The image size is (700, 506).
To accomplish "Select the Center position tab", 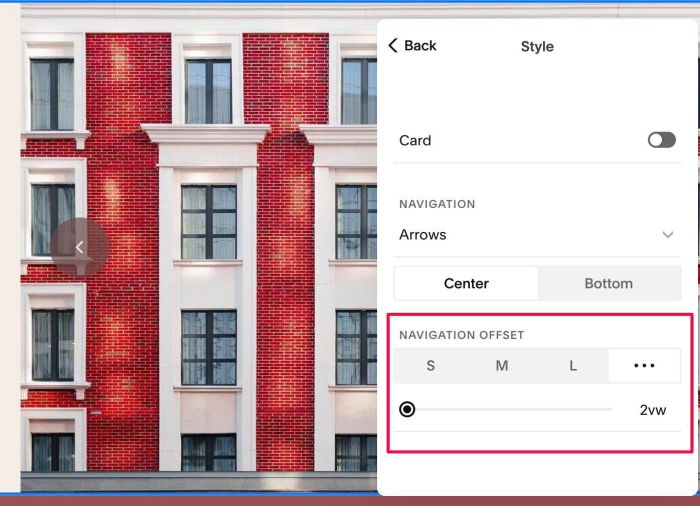I will coord(466,284).
